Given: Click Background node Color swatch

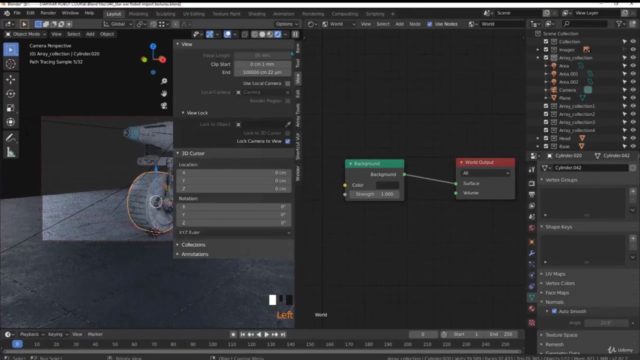Looking at the screenshot, I should 387,185.
